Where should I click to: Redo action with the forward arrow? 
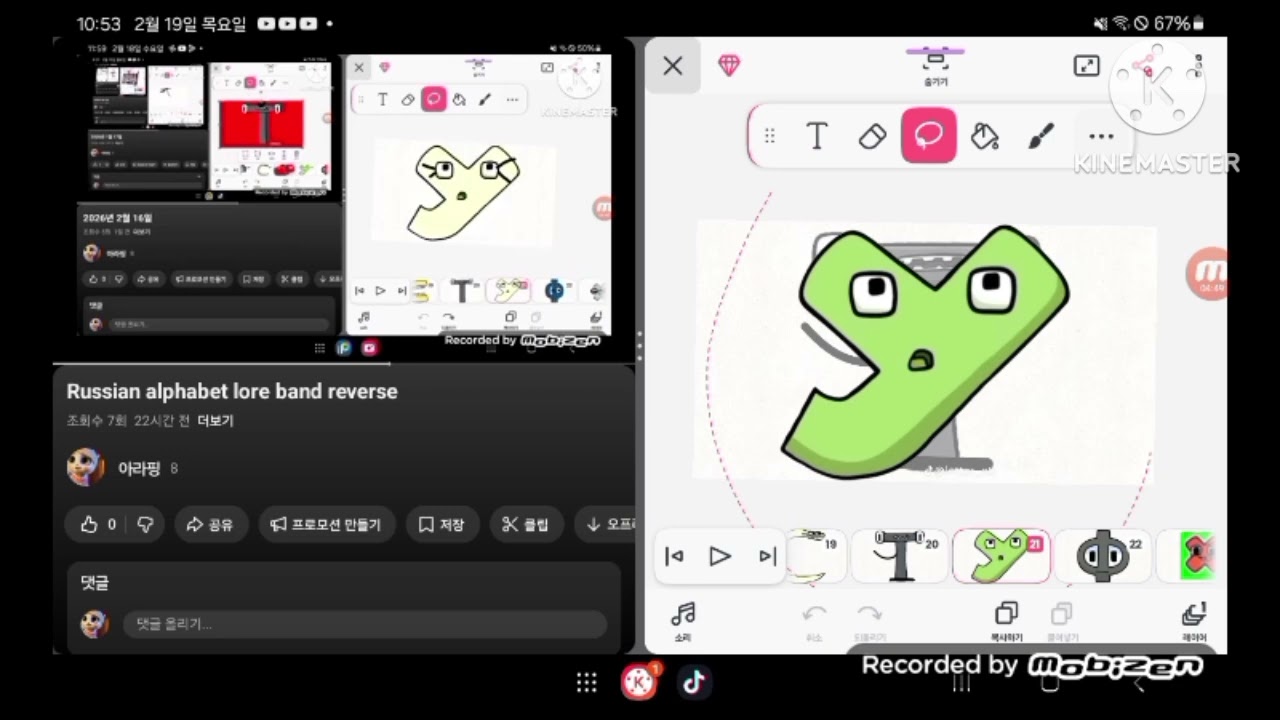tap(869, 620)
